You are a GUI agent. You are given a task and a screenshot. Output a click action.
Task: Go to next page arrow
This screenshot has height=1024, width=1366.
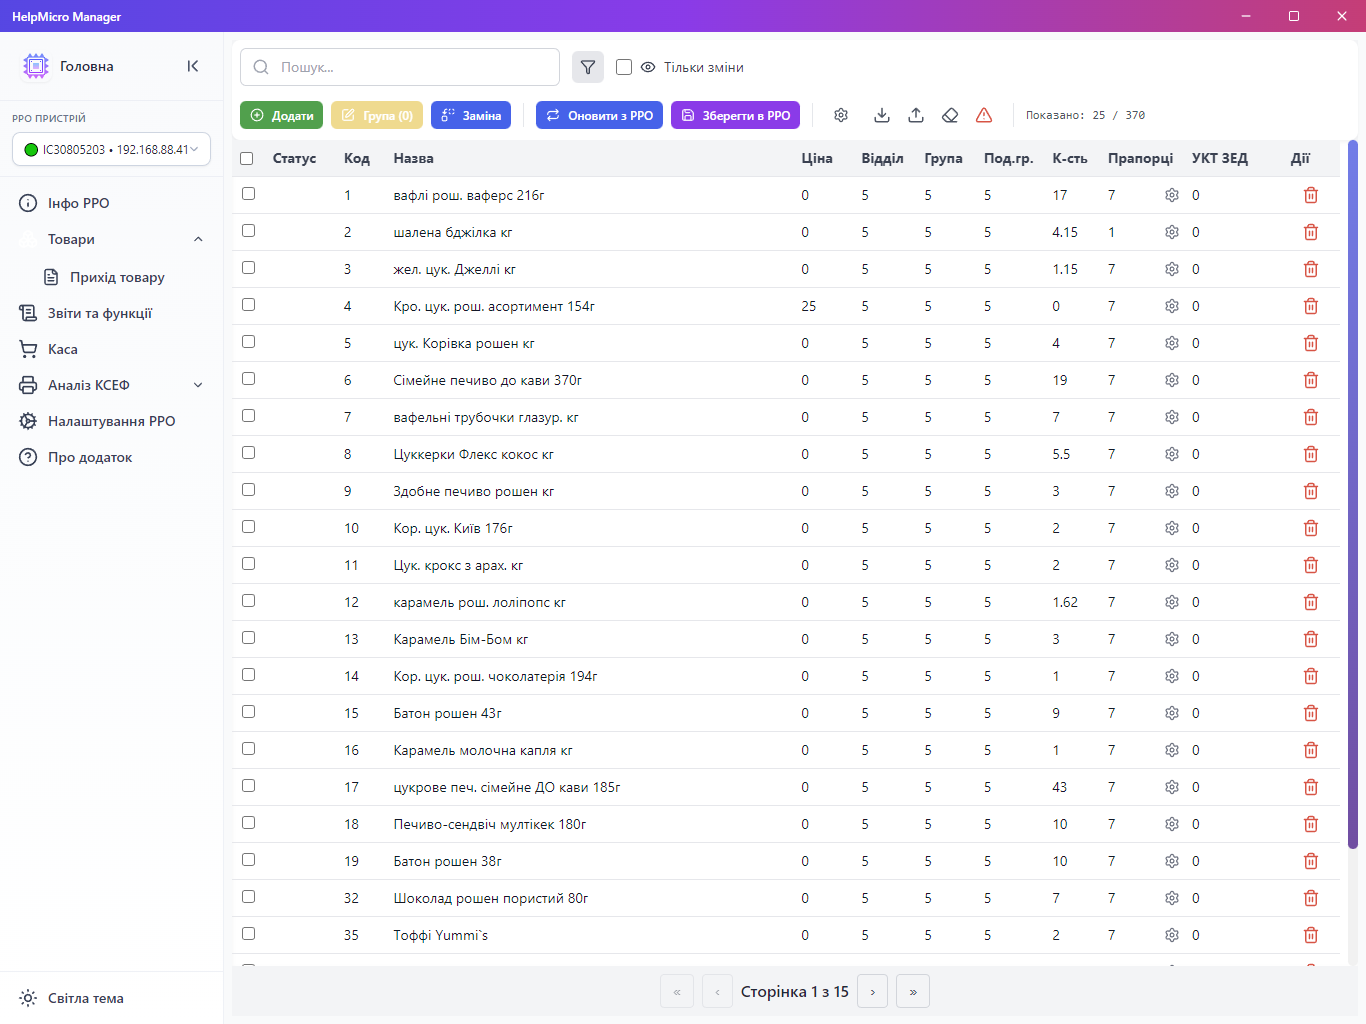click(x=873, y=992)
